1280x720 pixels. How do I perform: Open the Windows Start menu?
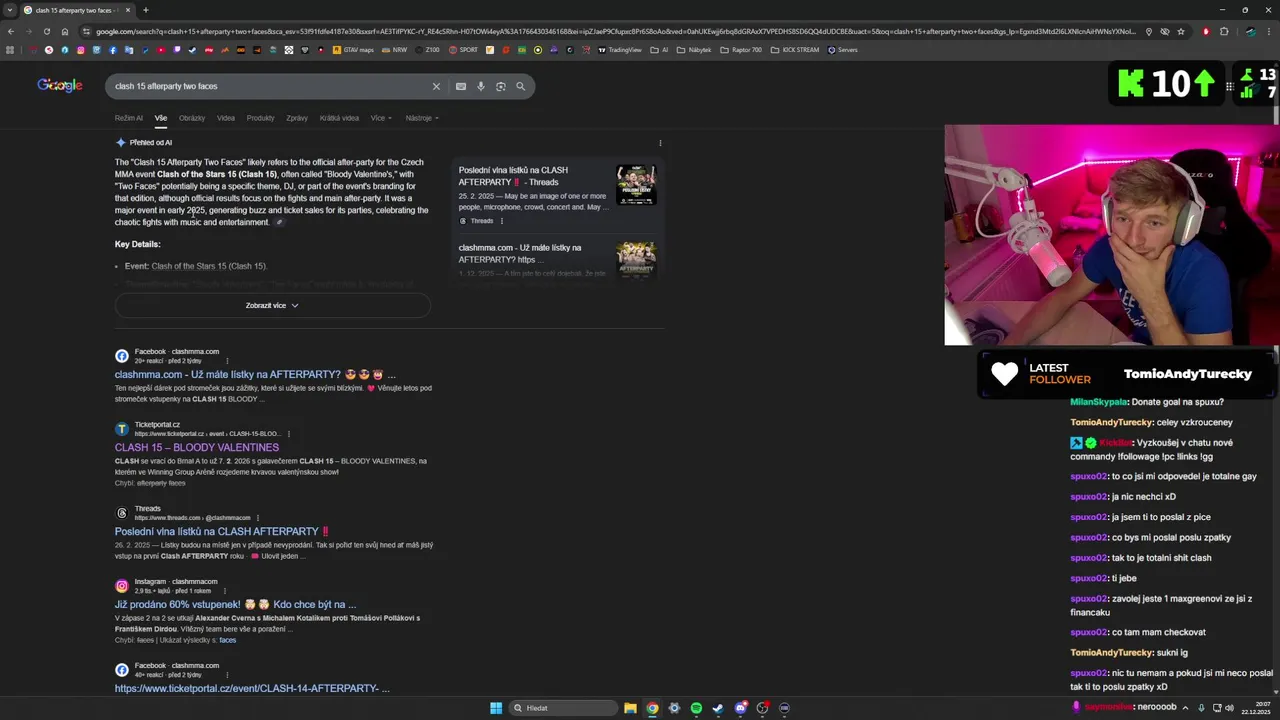point(496,708)
